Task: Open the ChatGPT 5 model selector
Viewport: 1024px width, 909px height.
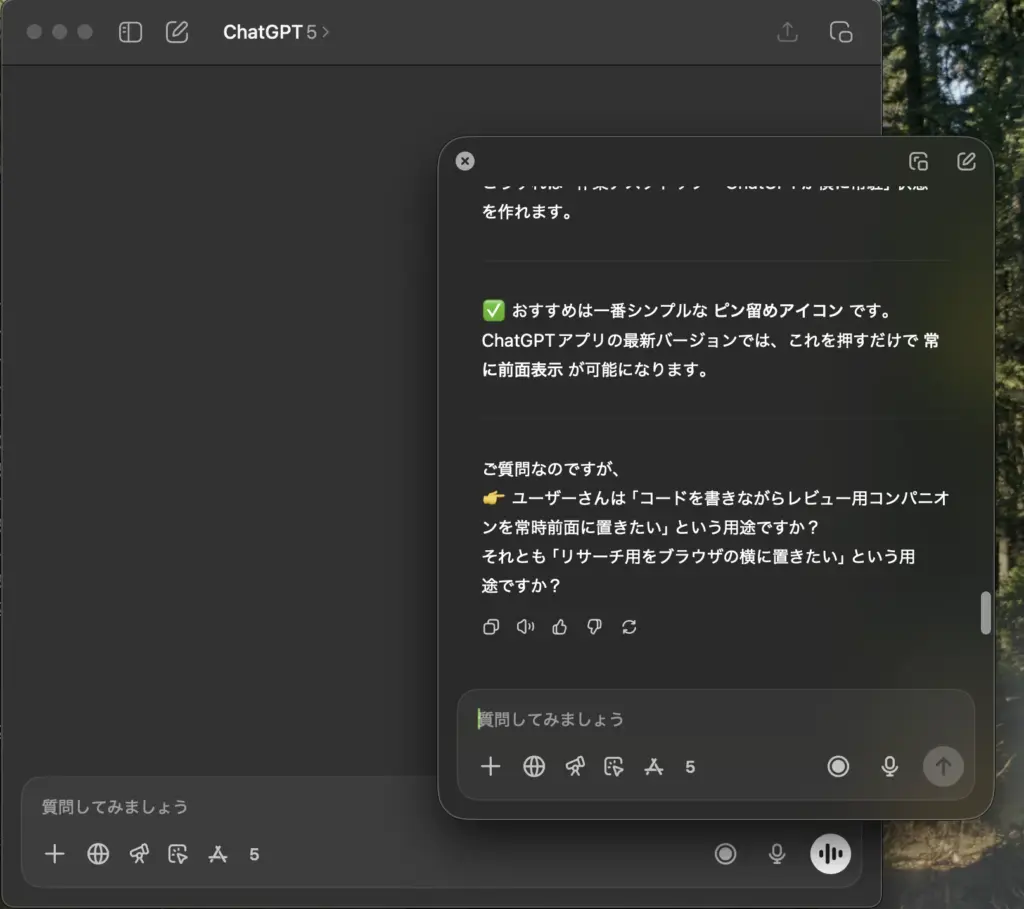Action: 276,32
